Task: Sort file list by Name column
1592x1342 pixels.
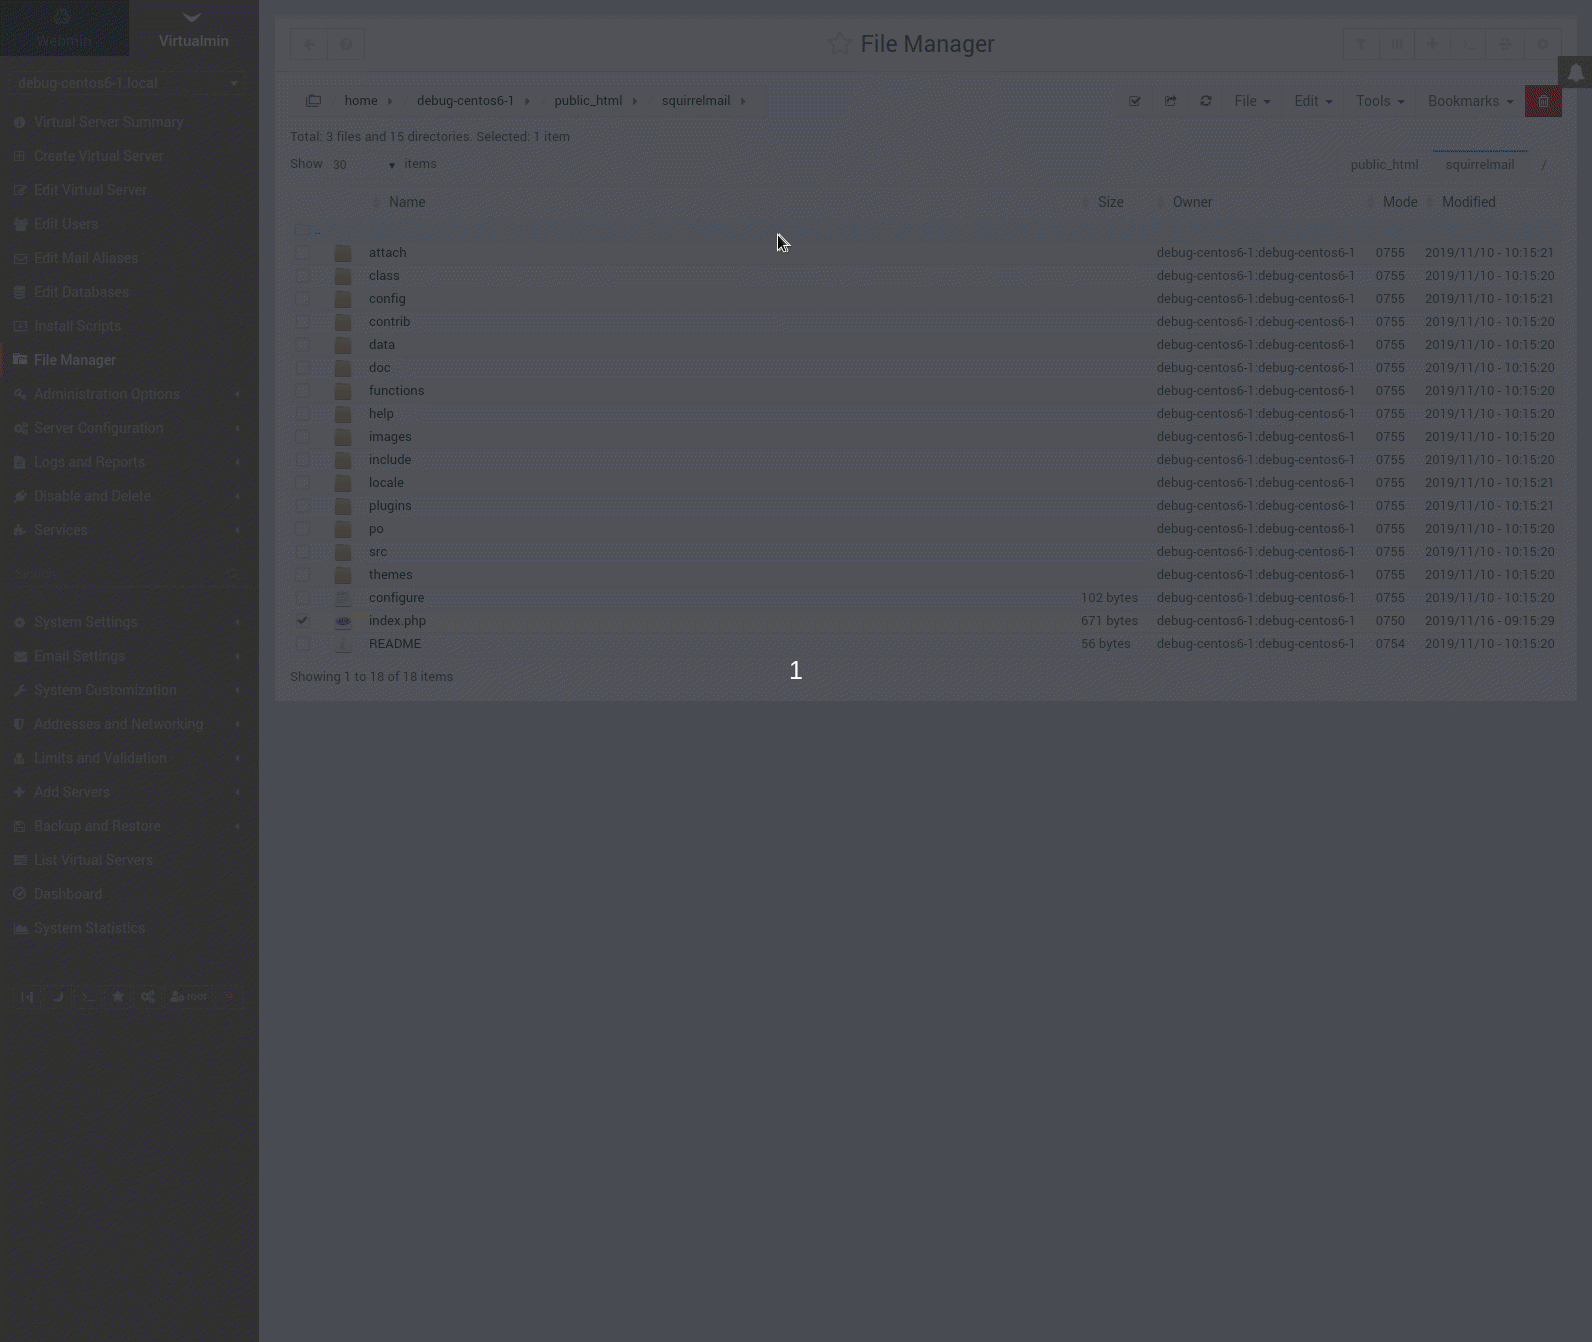Action: pyautogui.click(x=407, y=202)
